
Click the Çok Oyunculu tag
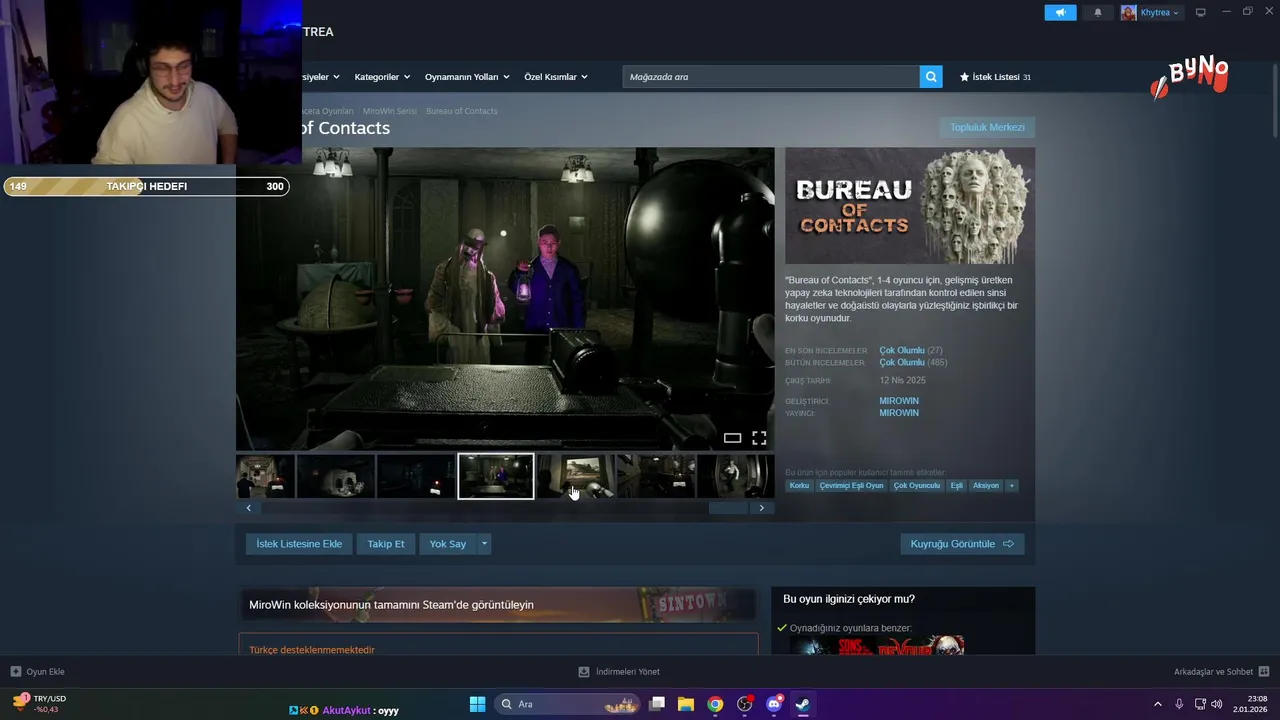pyautogui.click(x=917, y=486)
